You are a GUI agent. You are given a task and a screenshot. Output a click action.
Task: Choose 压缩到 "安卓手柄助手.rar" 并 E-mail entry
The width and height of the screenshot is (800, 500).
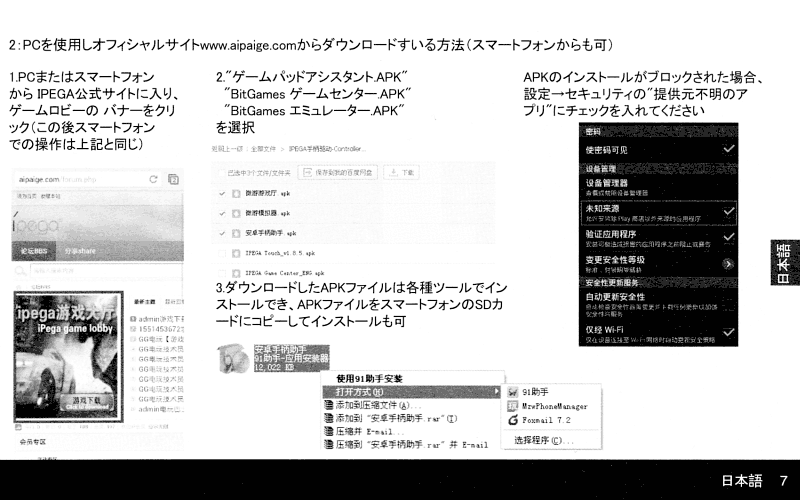point(412,445)
